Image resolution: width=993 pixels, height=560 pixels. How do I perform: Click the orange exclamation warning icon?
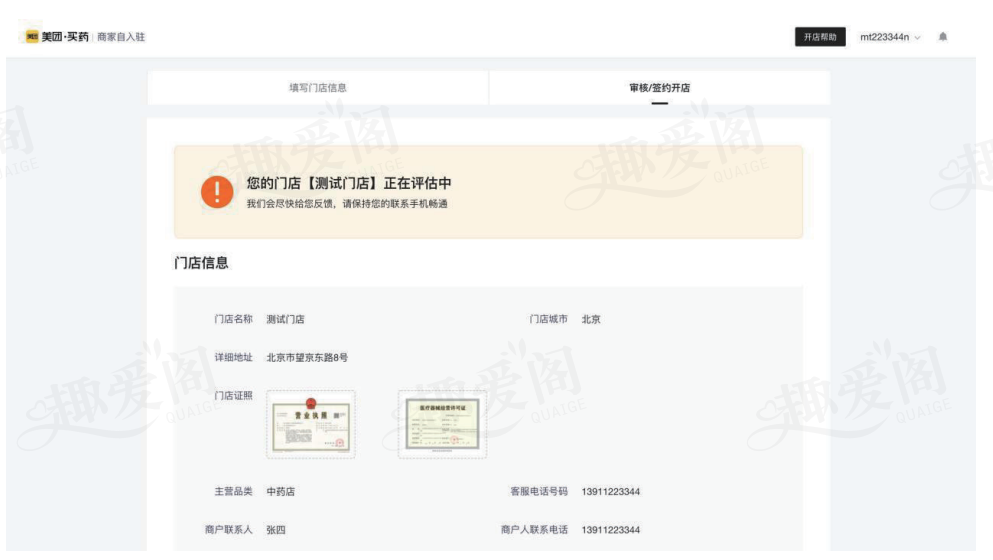tap(215, 192)
